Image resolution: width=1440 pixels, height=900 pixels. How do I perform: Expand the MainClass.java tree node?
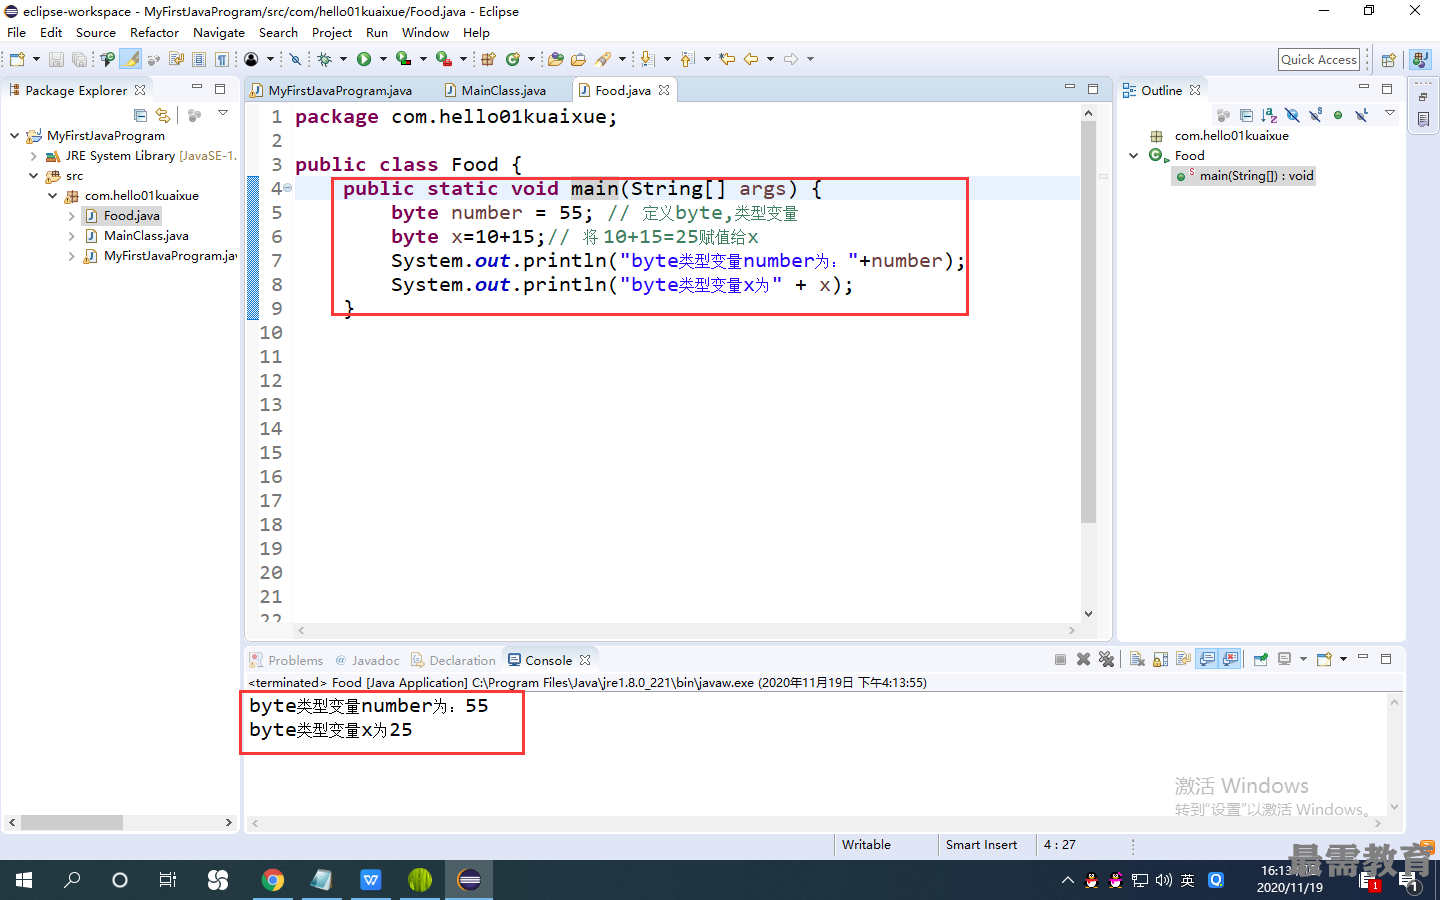point(71,236)
